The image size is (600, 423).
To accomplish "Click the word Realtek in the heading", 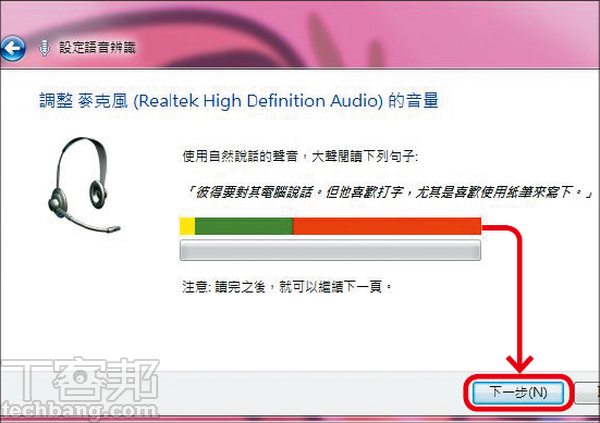I will [168, 101].
